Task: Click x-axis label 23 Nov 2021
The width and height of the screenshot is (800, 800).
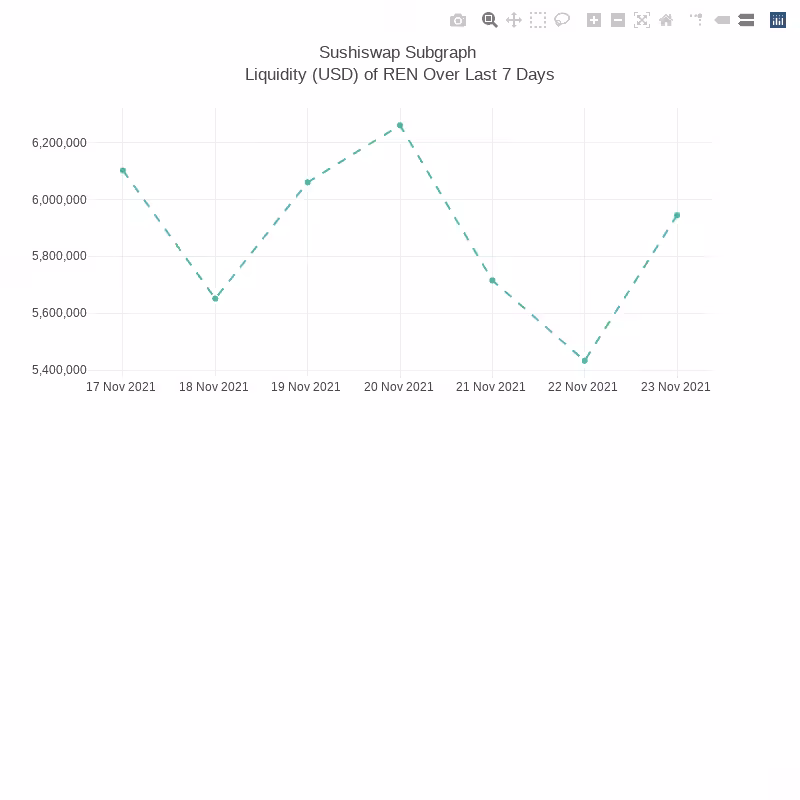Action: [676, 387]
